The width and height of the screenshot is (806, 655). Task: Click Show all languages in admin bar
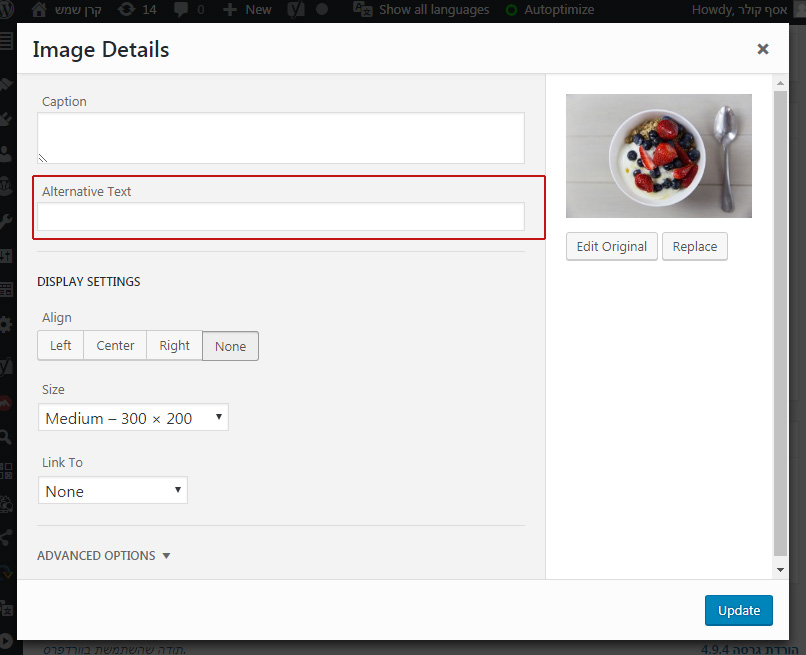[x=434, y=9]
